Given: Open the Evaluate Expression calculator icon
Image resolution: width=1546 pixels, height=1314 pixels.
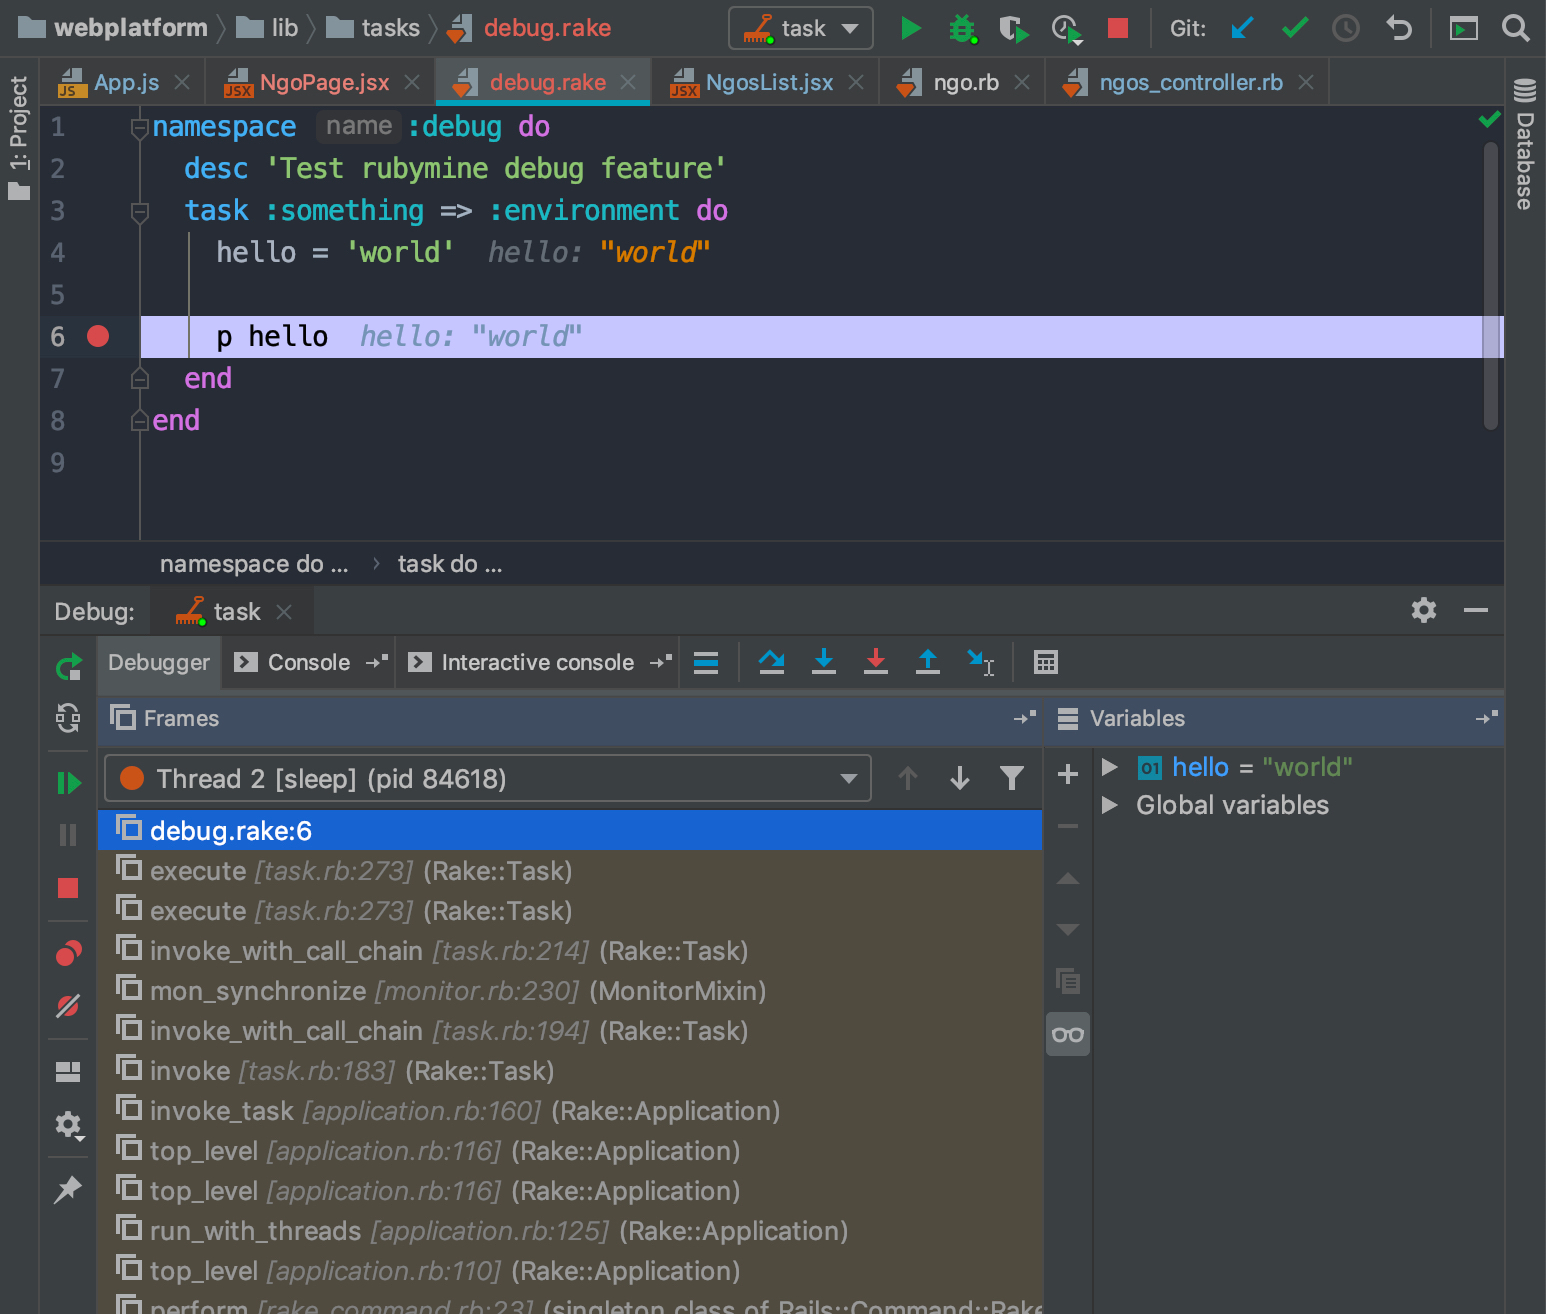Looking at the screenshot, I should pyautogui.click(x=1046, y=662).
